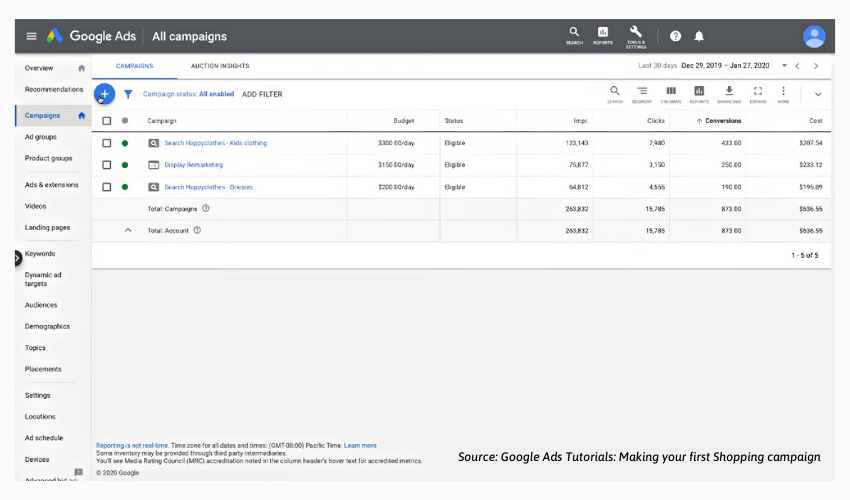Open the table Reports toolbar icon
The height and width of the screenshot is (500, 850).
point(699,94)
